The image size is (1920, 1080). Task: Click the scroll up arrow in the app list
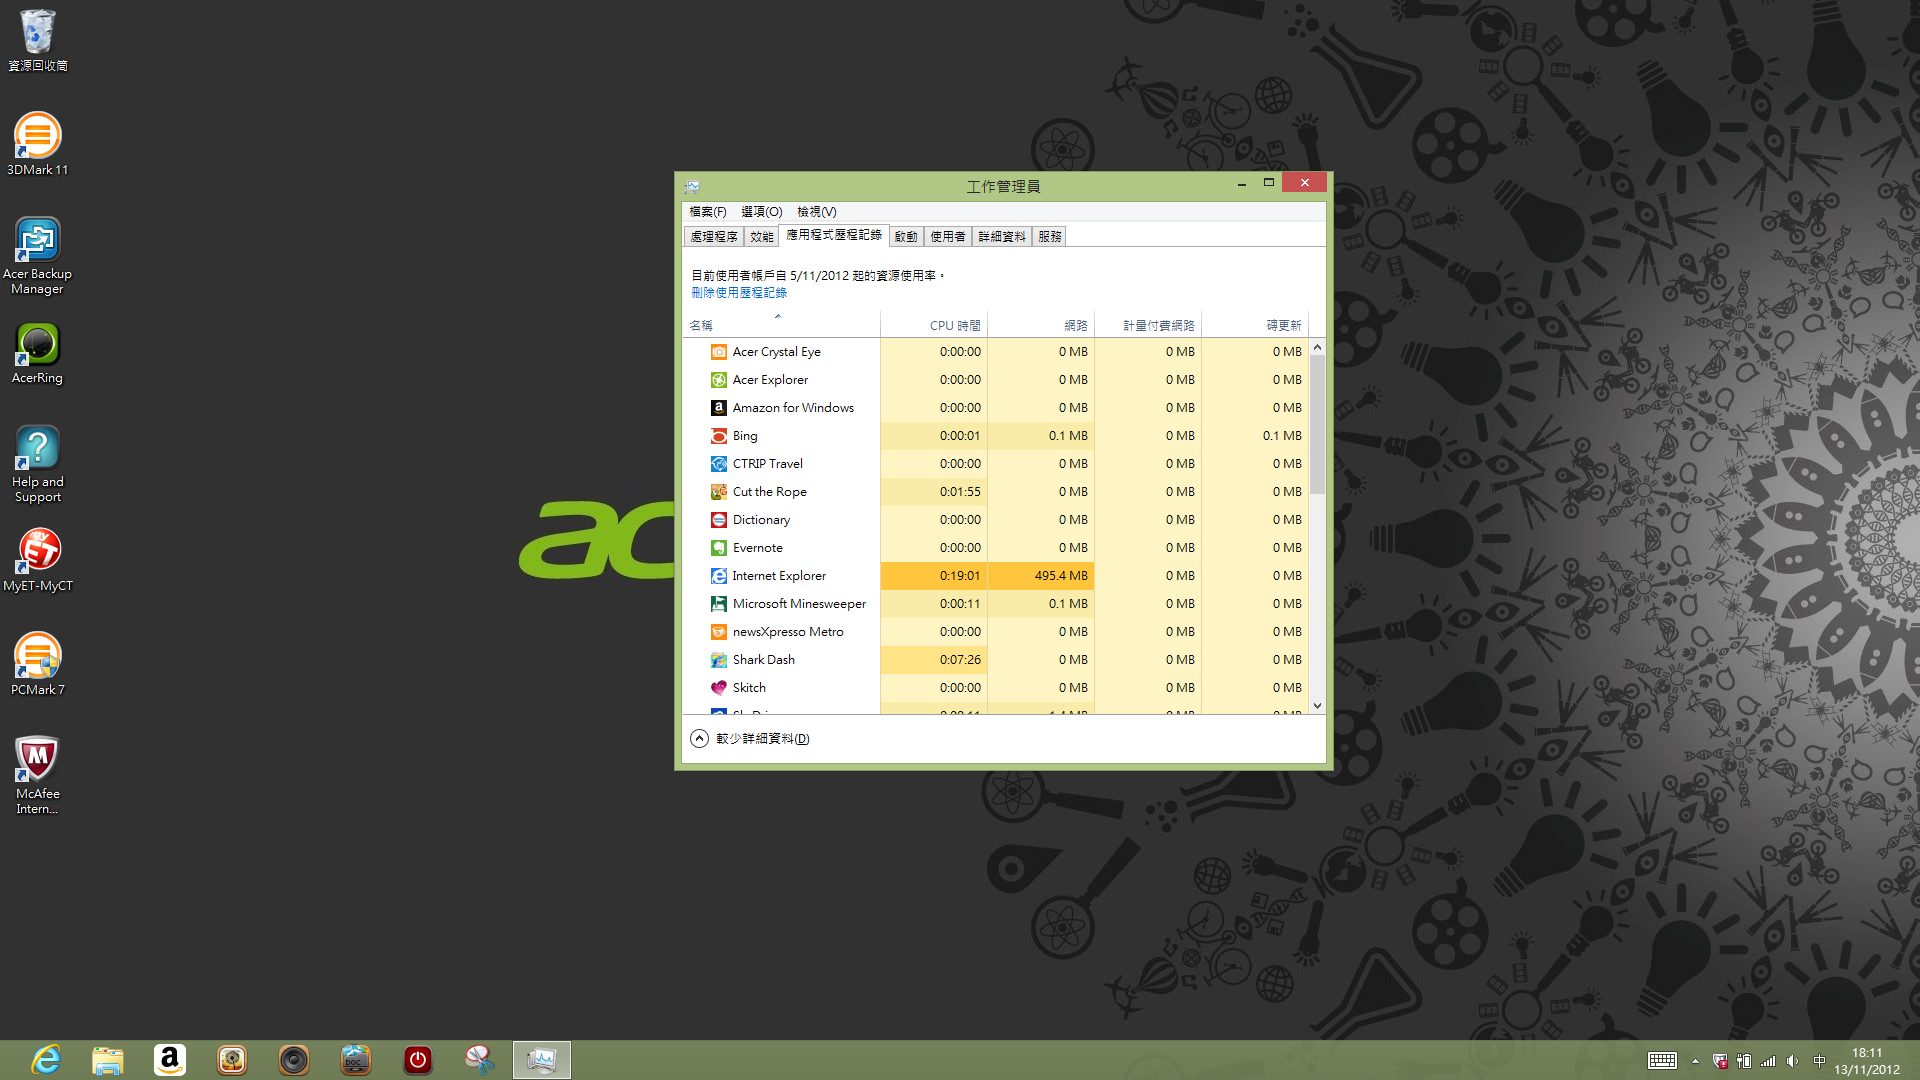[1317, 347]
